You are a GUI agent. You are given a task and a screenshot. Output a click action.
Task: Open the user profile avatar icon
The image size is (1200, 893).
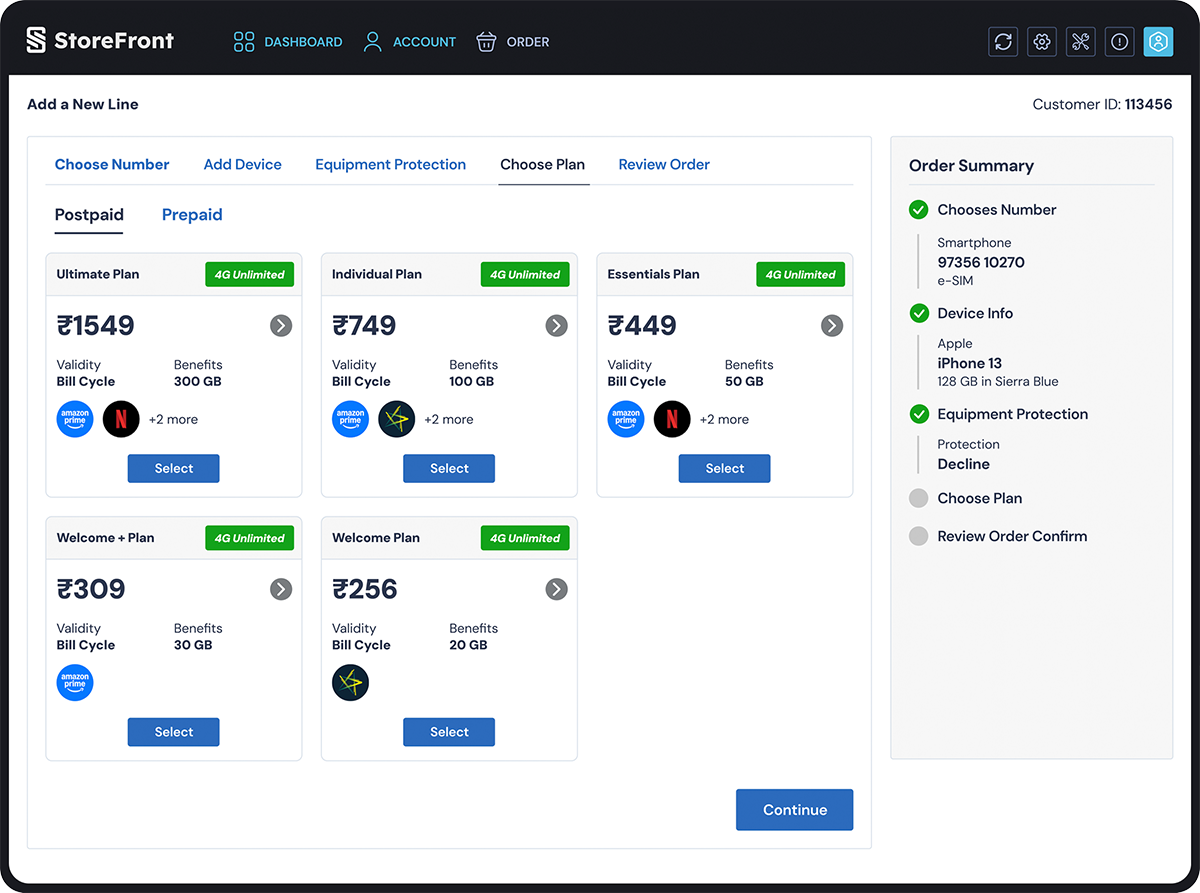[1158, 42]
